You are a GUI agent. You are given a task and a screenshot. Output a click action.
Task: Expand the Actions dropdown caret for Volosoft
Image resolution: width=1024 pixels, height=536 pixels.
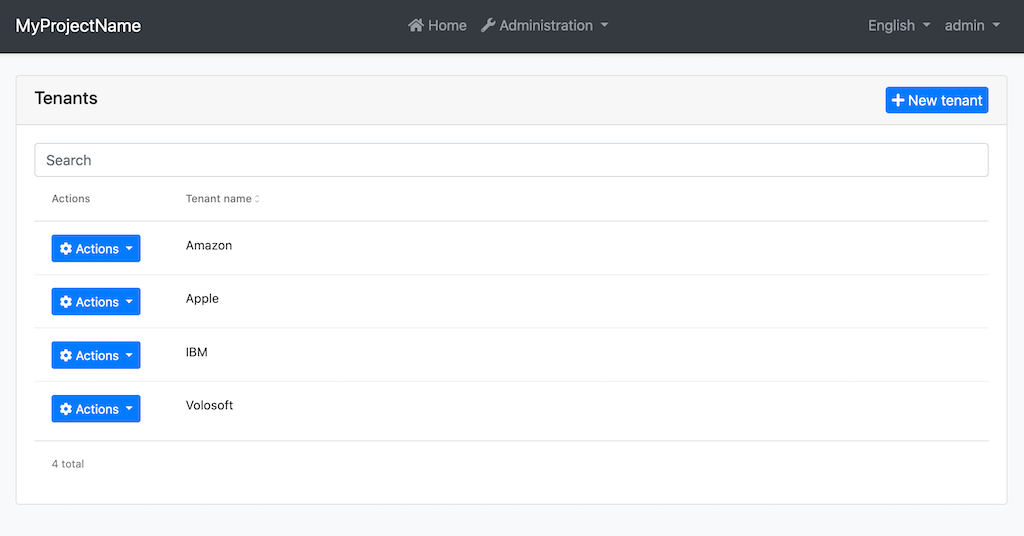130,409
